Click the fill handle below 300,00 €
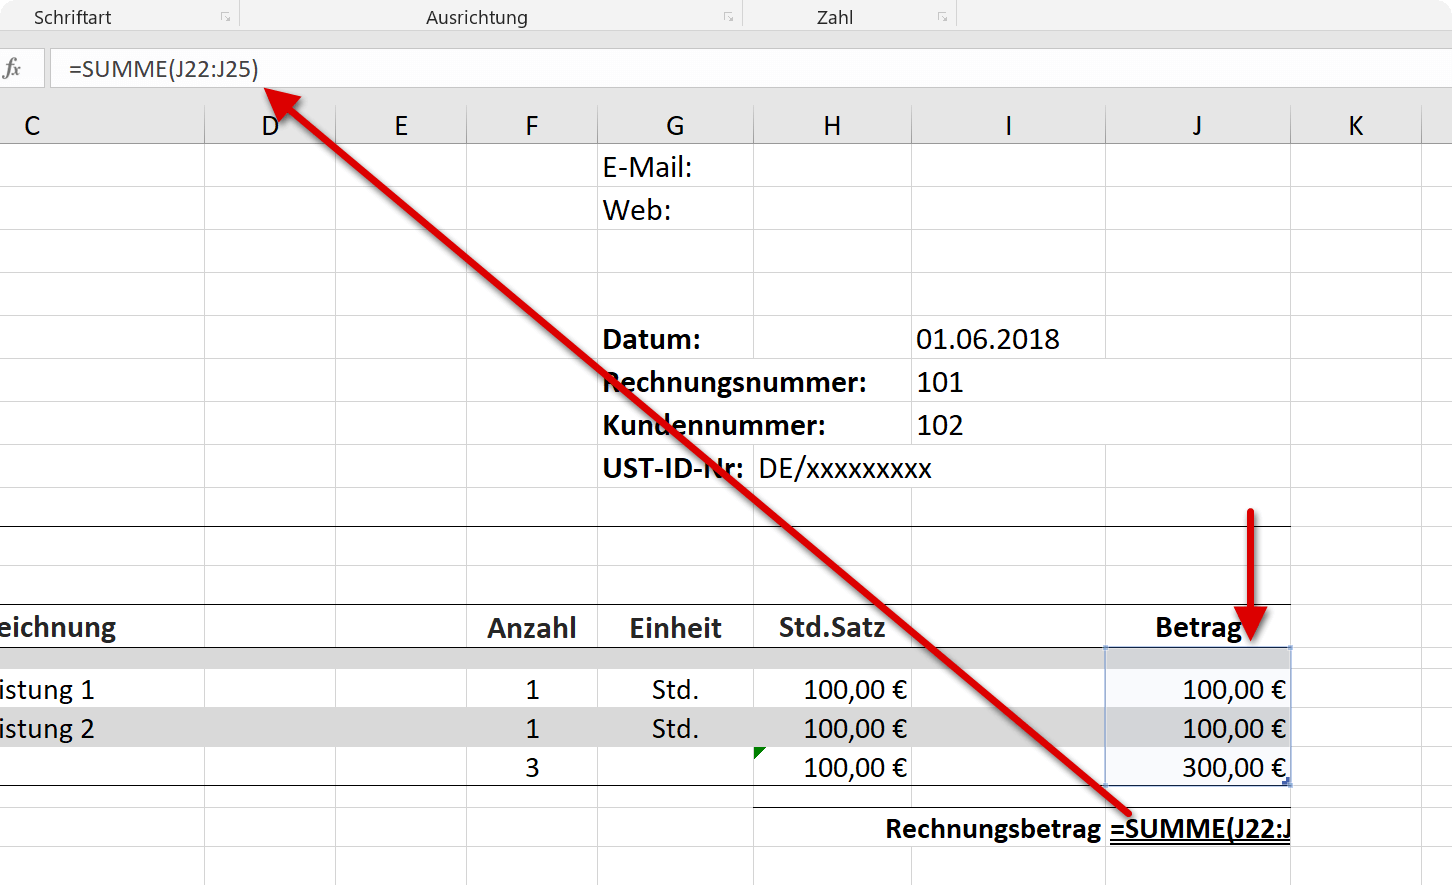The image size is (1452, 885). tap(1287, 783)
